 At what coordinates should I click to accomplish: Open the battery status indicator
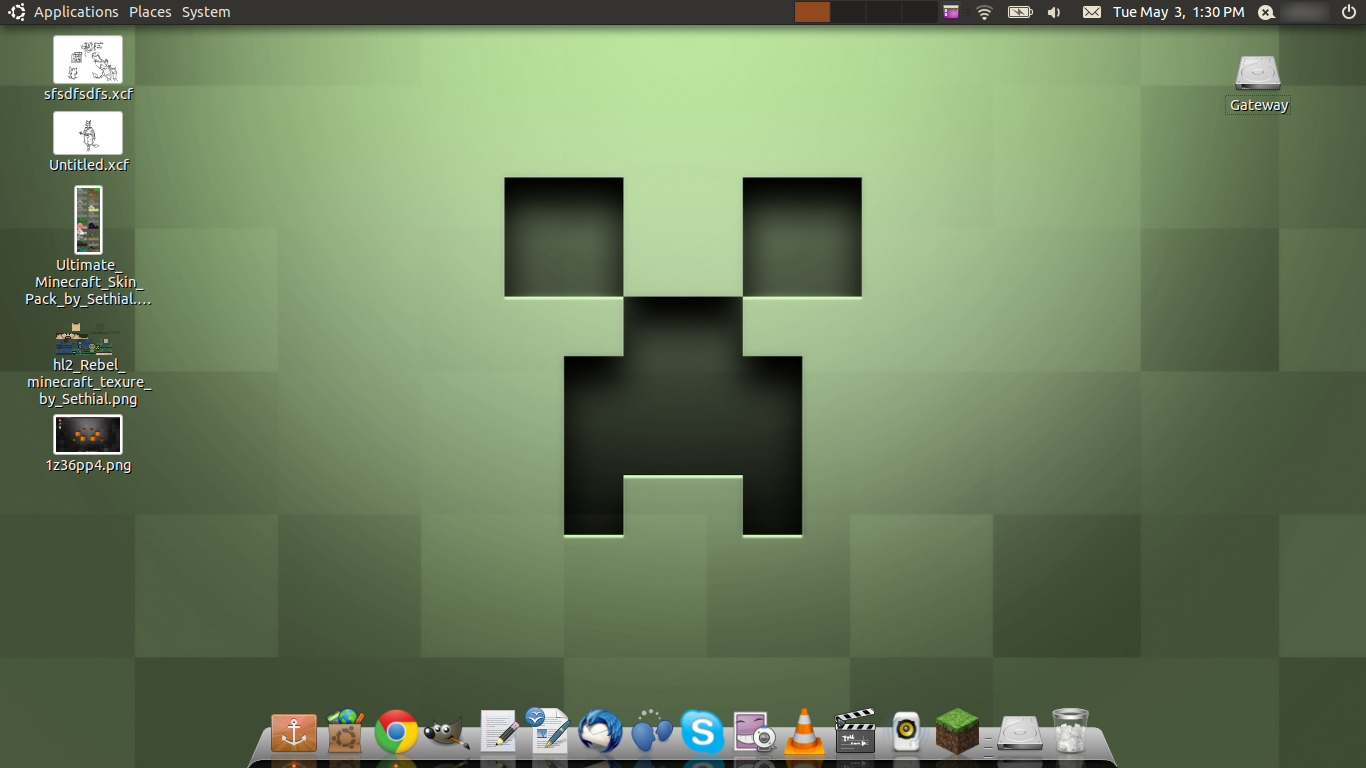tap(1020, 12)
